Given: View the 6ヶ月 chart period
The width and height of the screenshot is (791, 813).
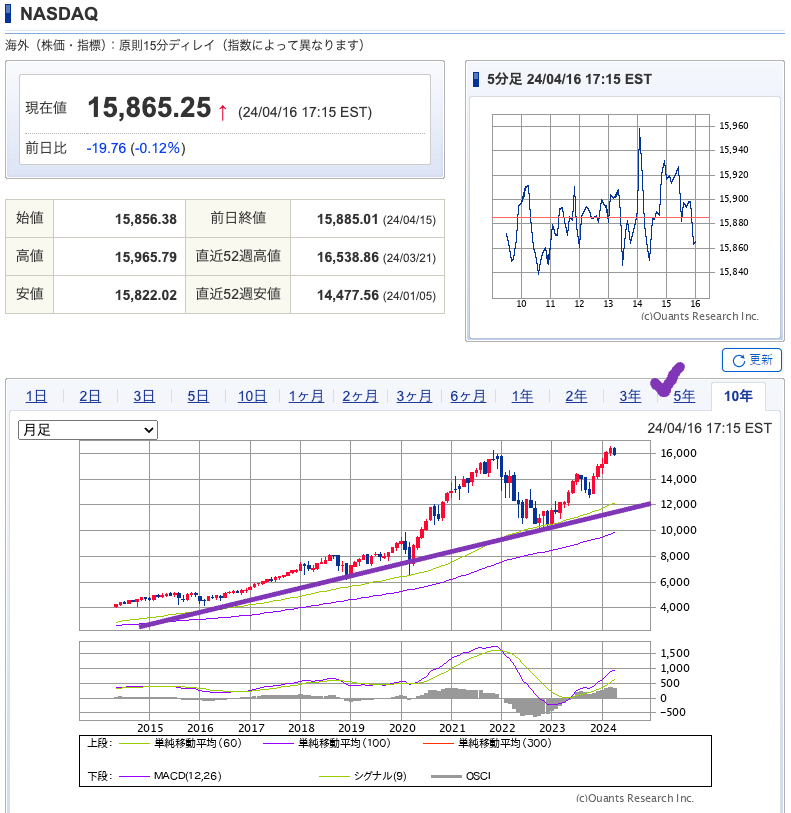Looking at the screenshot, I should tap(468, 396).
